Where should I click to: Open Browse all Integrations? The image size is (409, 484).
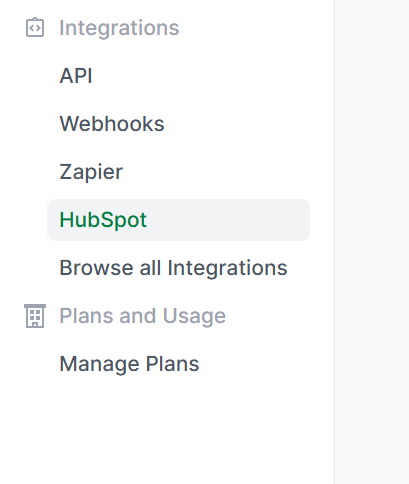tap(173, 268)
